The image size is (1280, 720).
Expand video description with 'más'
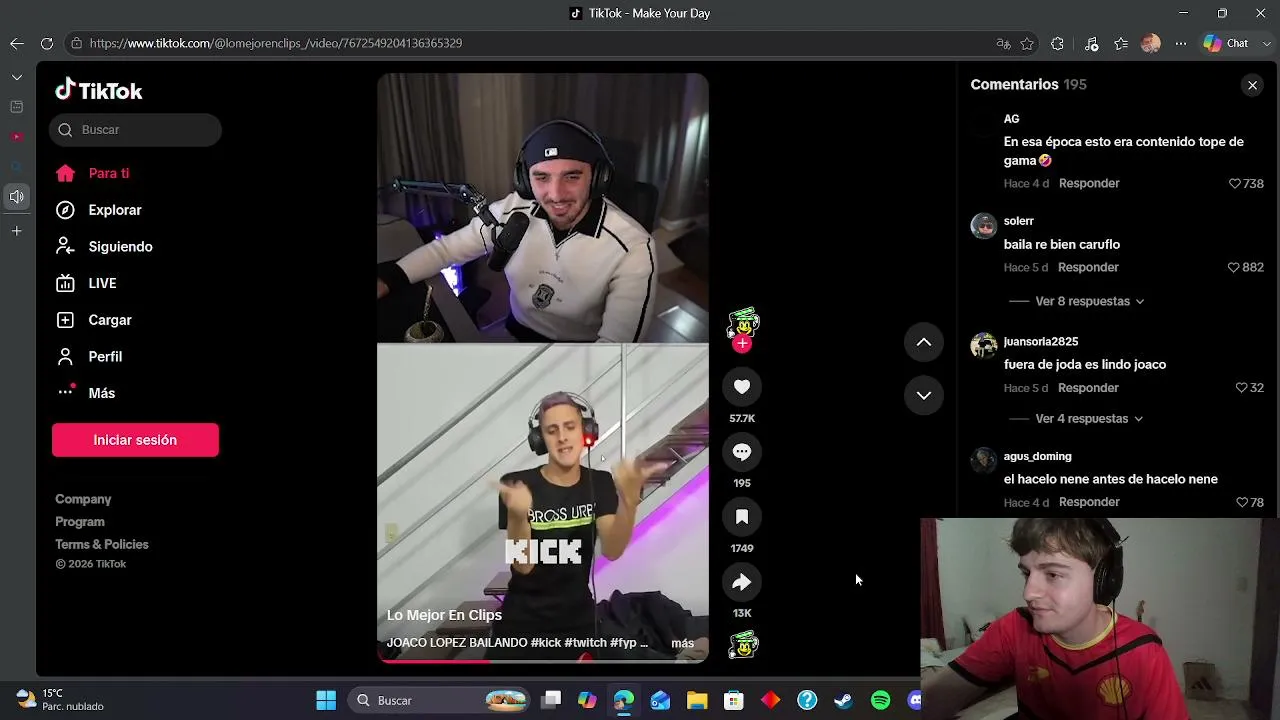(x=682, y=643)
